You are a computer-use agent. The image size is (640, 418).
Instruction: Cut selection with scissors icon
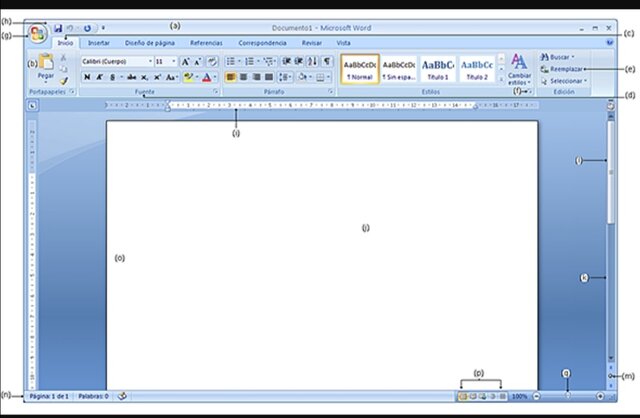click(x=63, y=58)
